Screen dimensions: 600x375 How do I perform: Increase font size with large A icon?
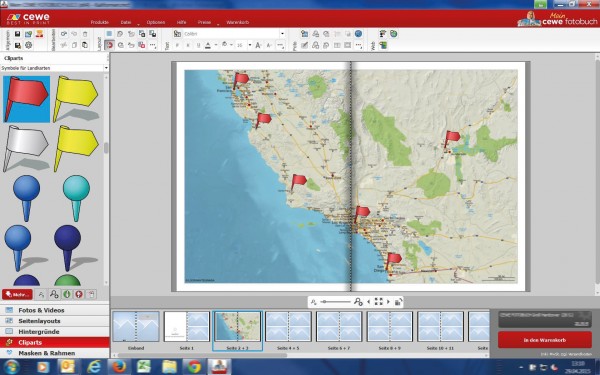pos(258,45)
